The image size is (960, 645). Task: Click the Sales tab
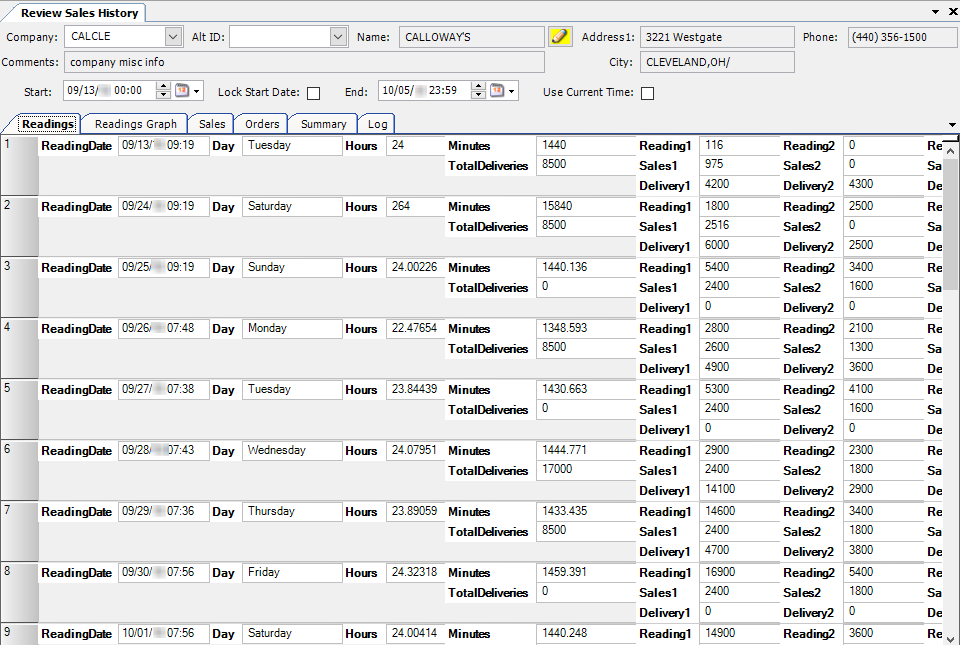click(211, 124)
